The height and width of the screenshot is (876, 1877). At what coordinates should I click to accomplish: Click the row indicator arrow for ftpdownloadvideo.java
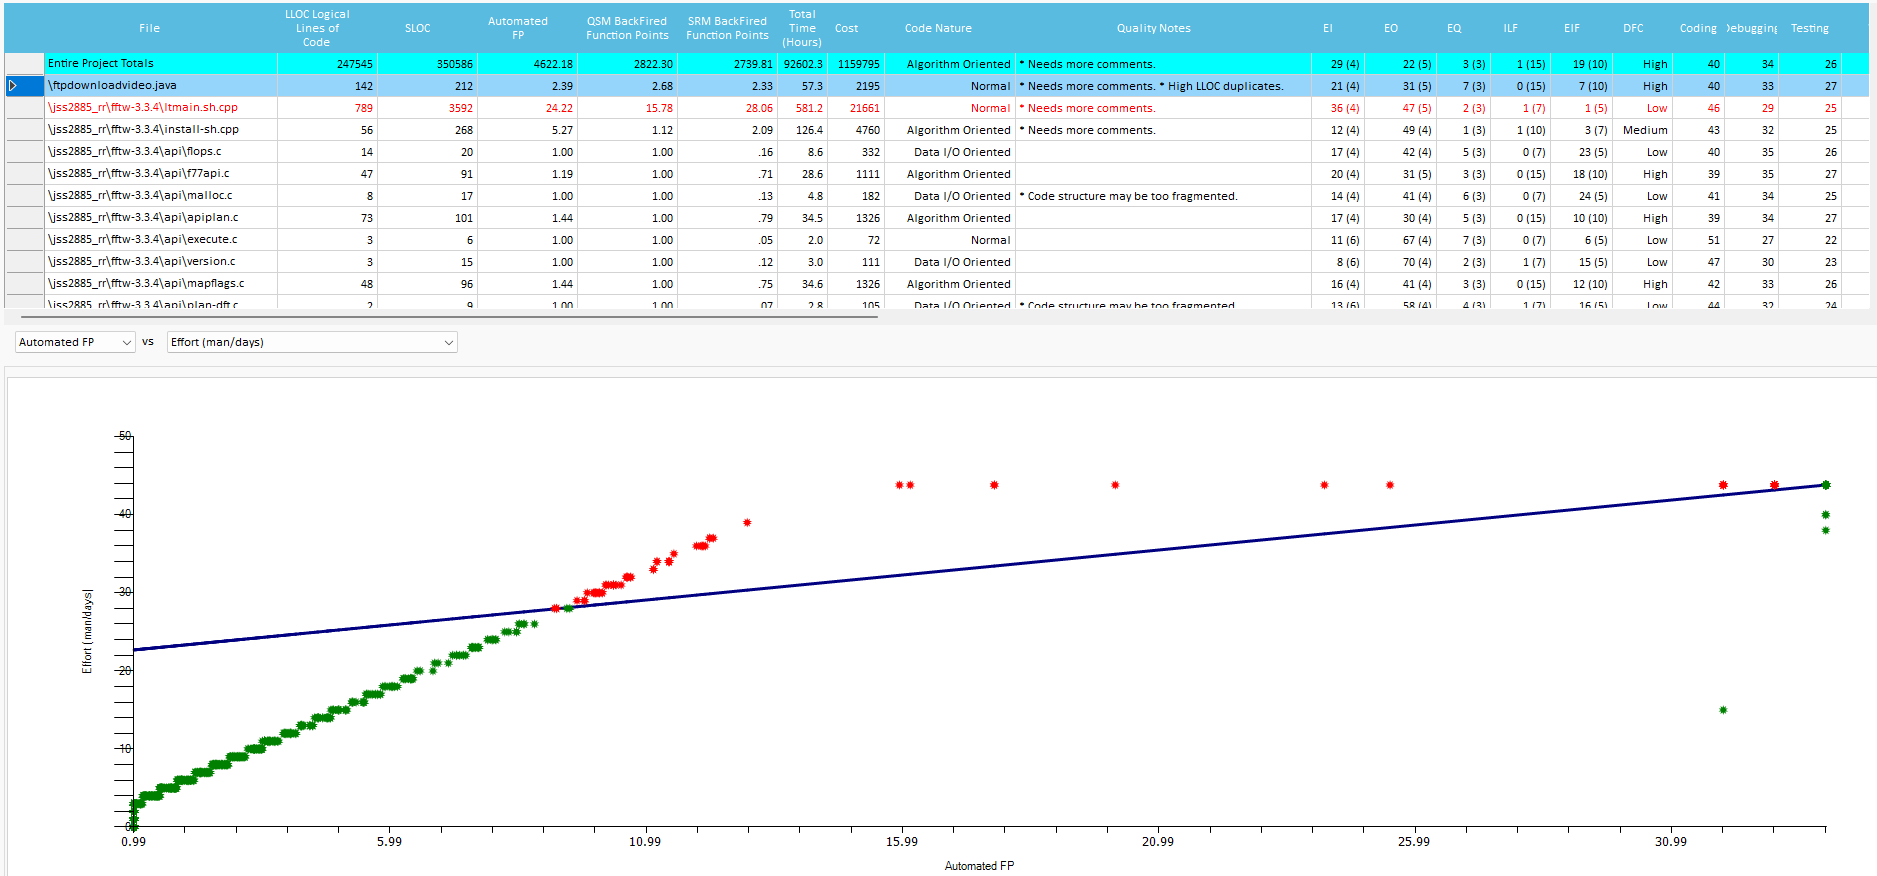pos(13,86)
